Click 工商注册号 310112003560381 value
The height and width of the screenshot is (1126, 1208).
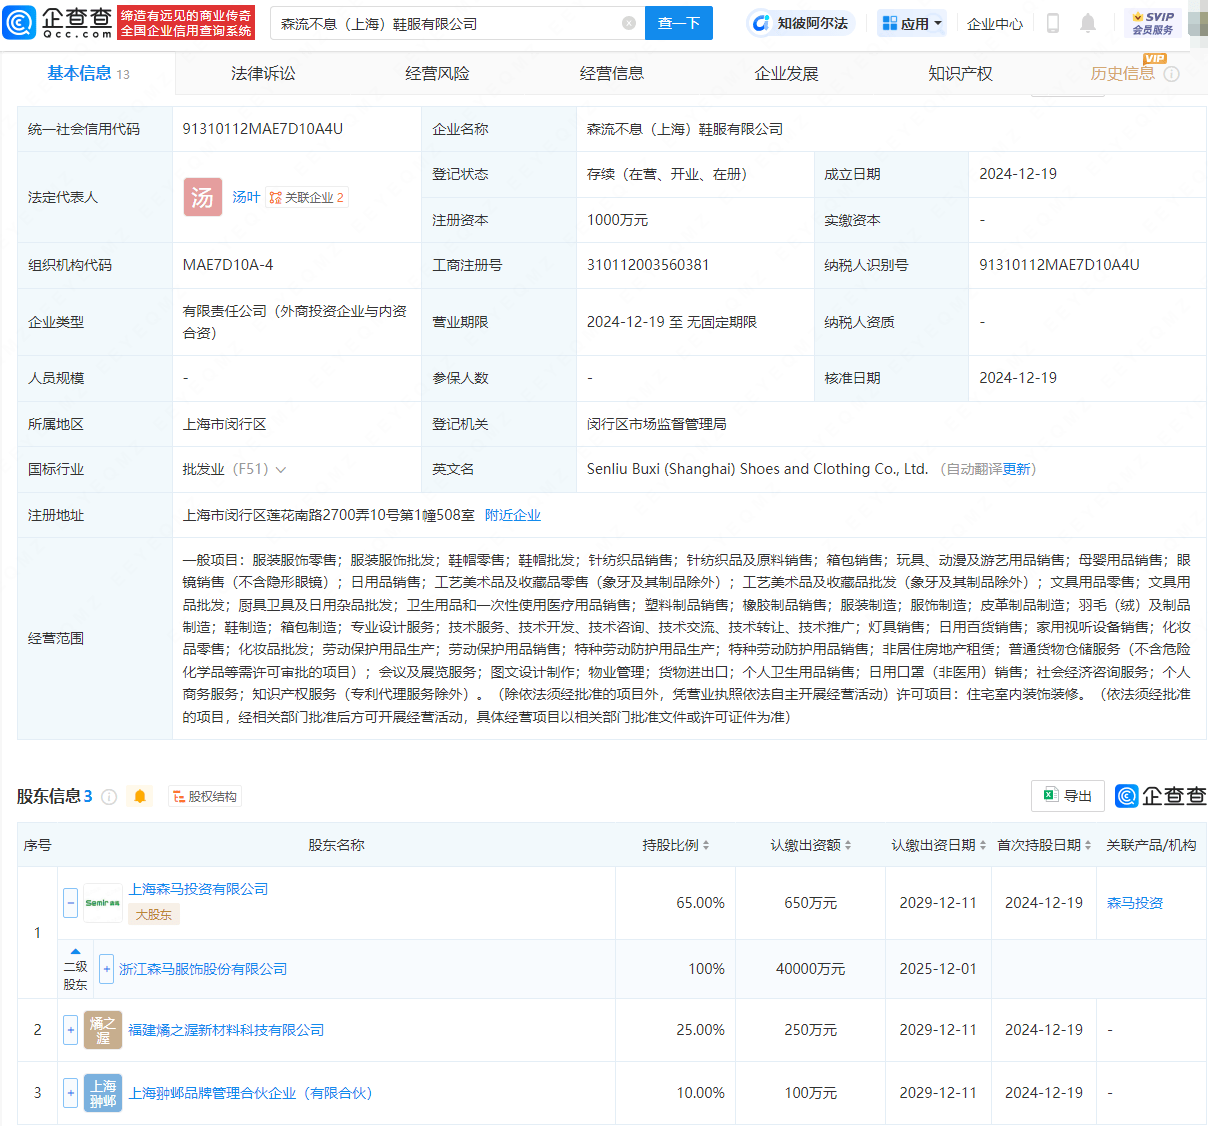click(x=648, y=265)
